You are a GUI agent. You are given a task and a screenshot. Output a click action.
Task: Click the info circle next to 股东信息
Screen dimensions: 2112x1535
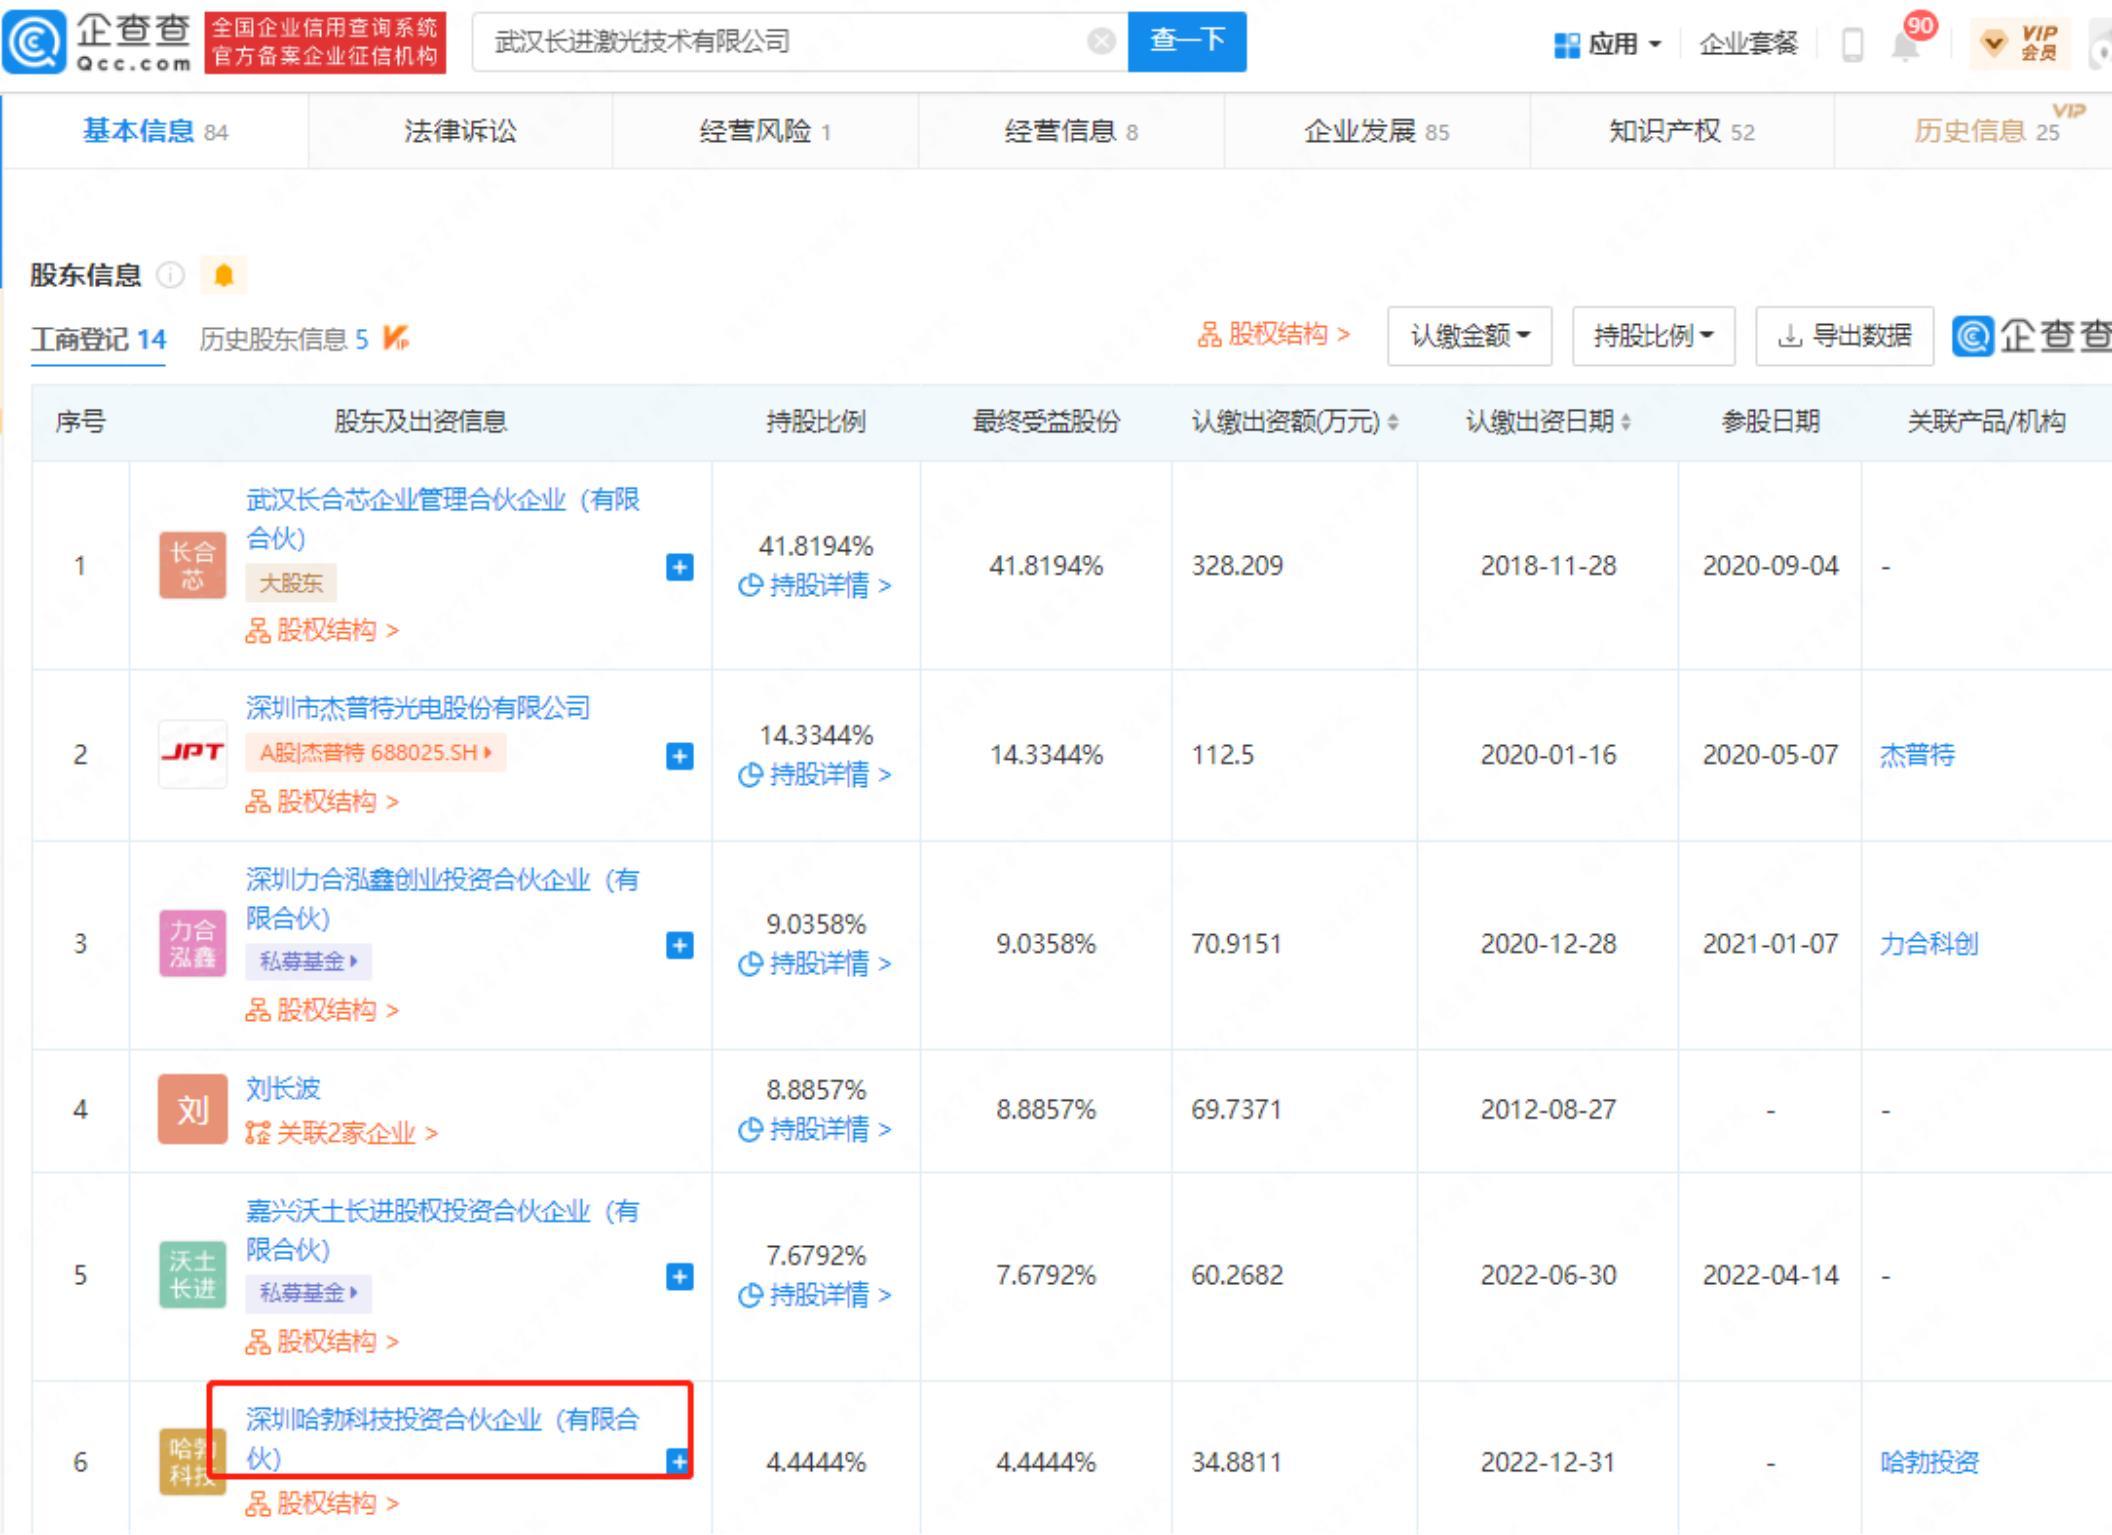click(x=171, y=275)
